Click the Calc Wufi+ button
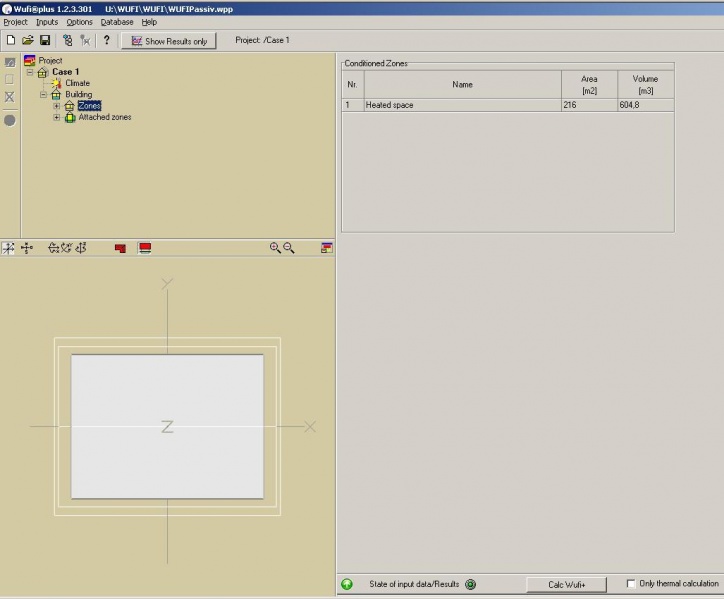The width and height of the screenshot is (724, 599). pos(566,584)
